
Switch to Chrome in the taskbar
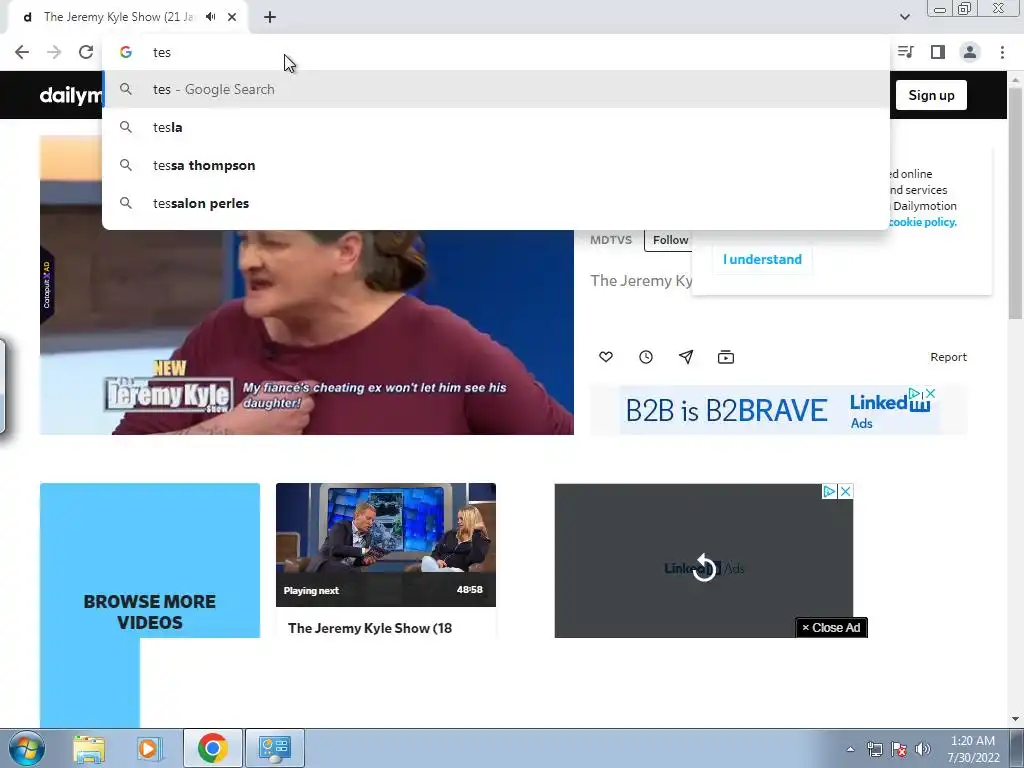[x=213, y=748]
